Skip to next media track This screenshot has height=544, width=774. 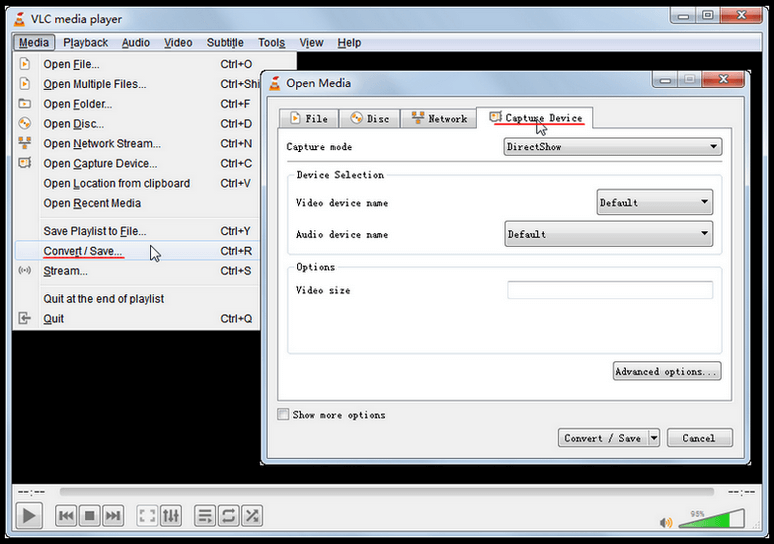pos(113,516)
